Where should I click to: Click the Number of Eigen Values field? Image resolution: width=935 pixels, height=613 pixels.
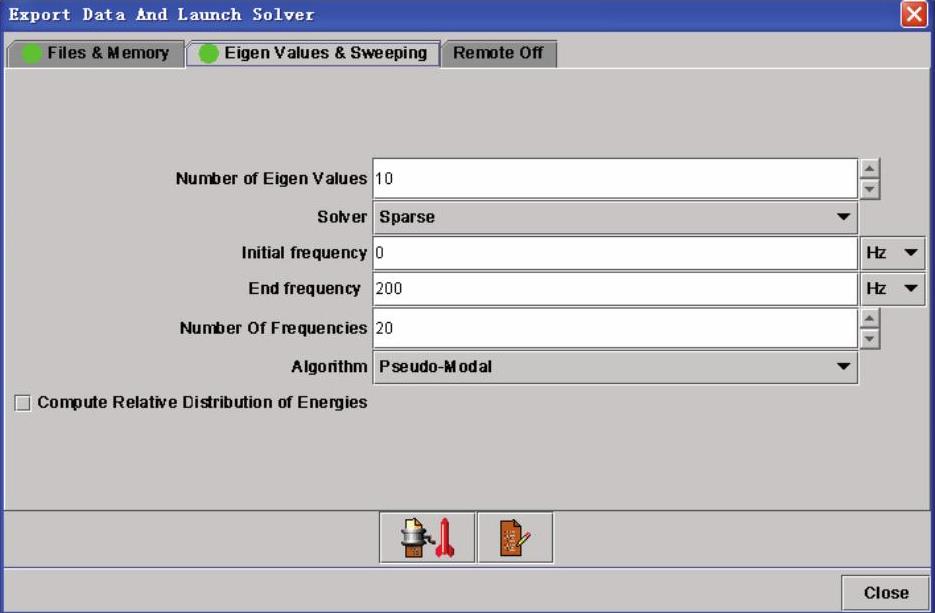614,179
